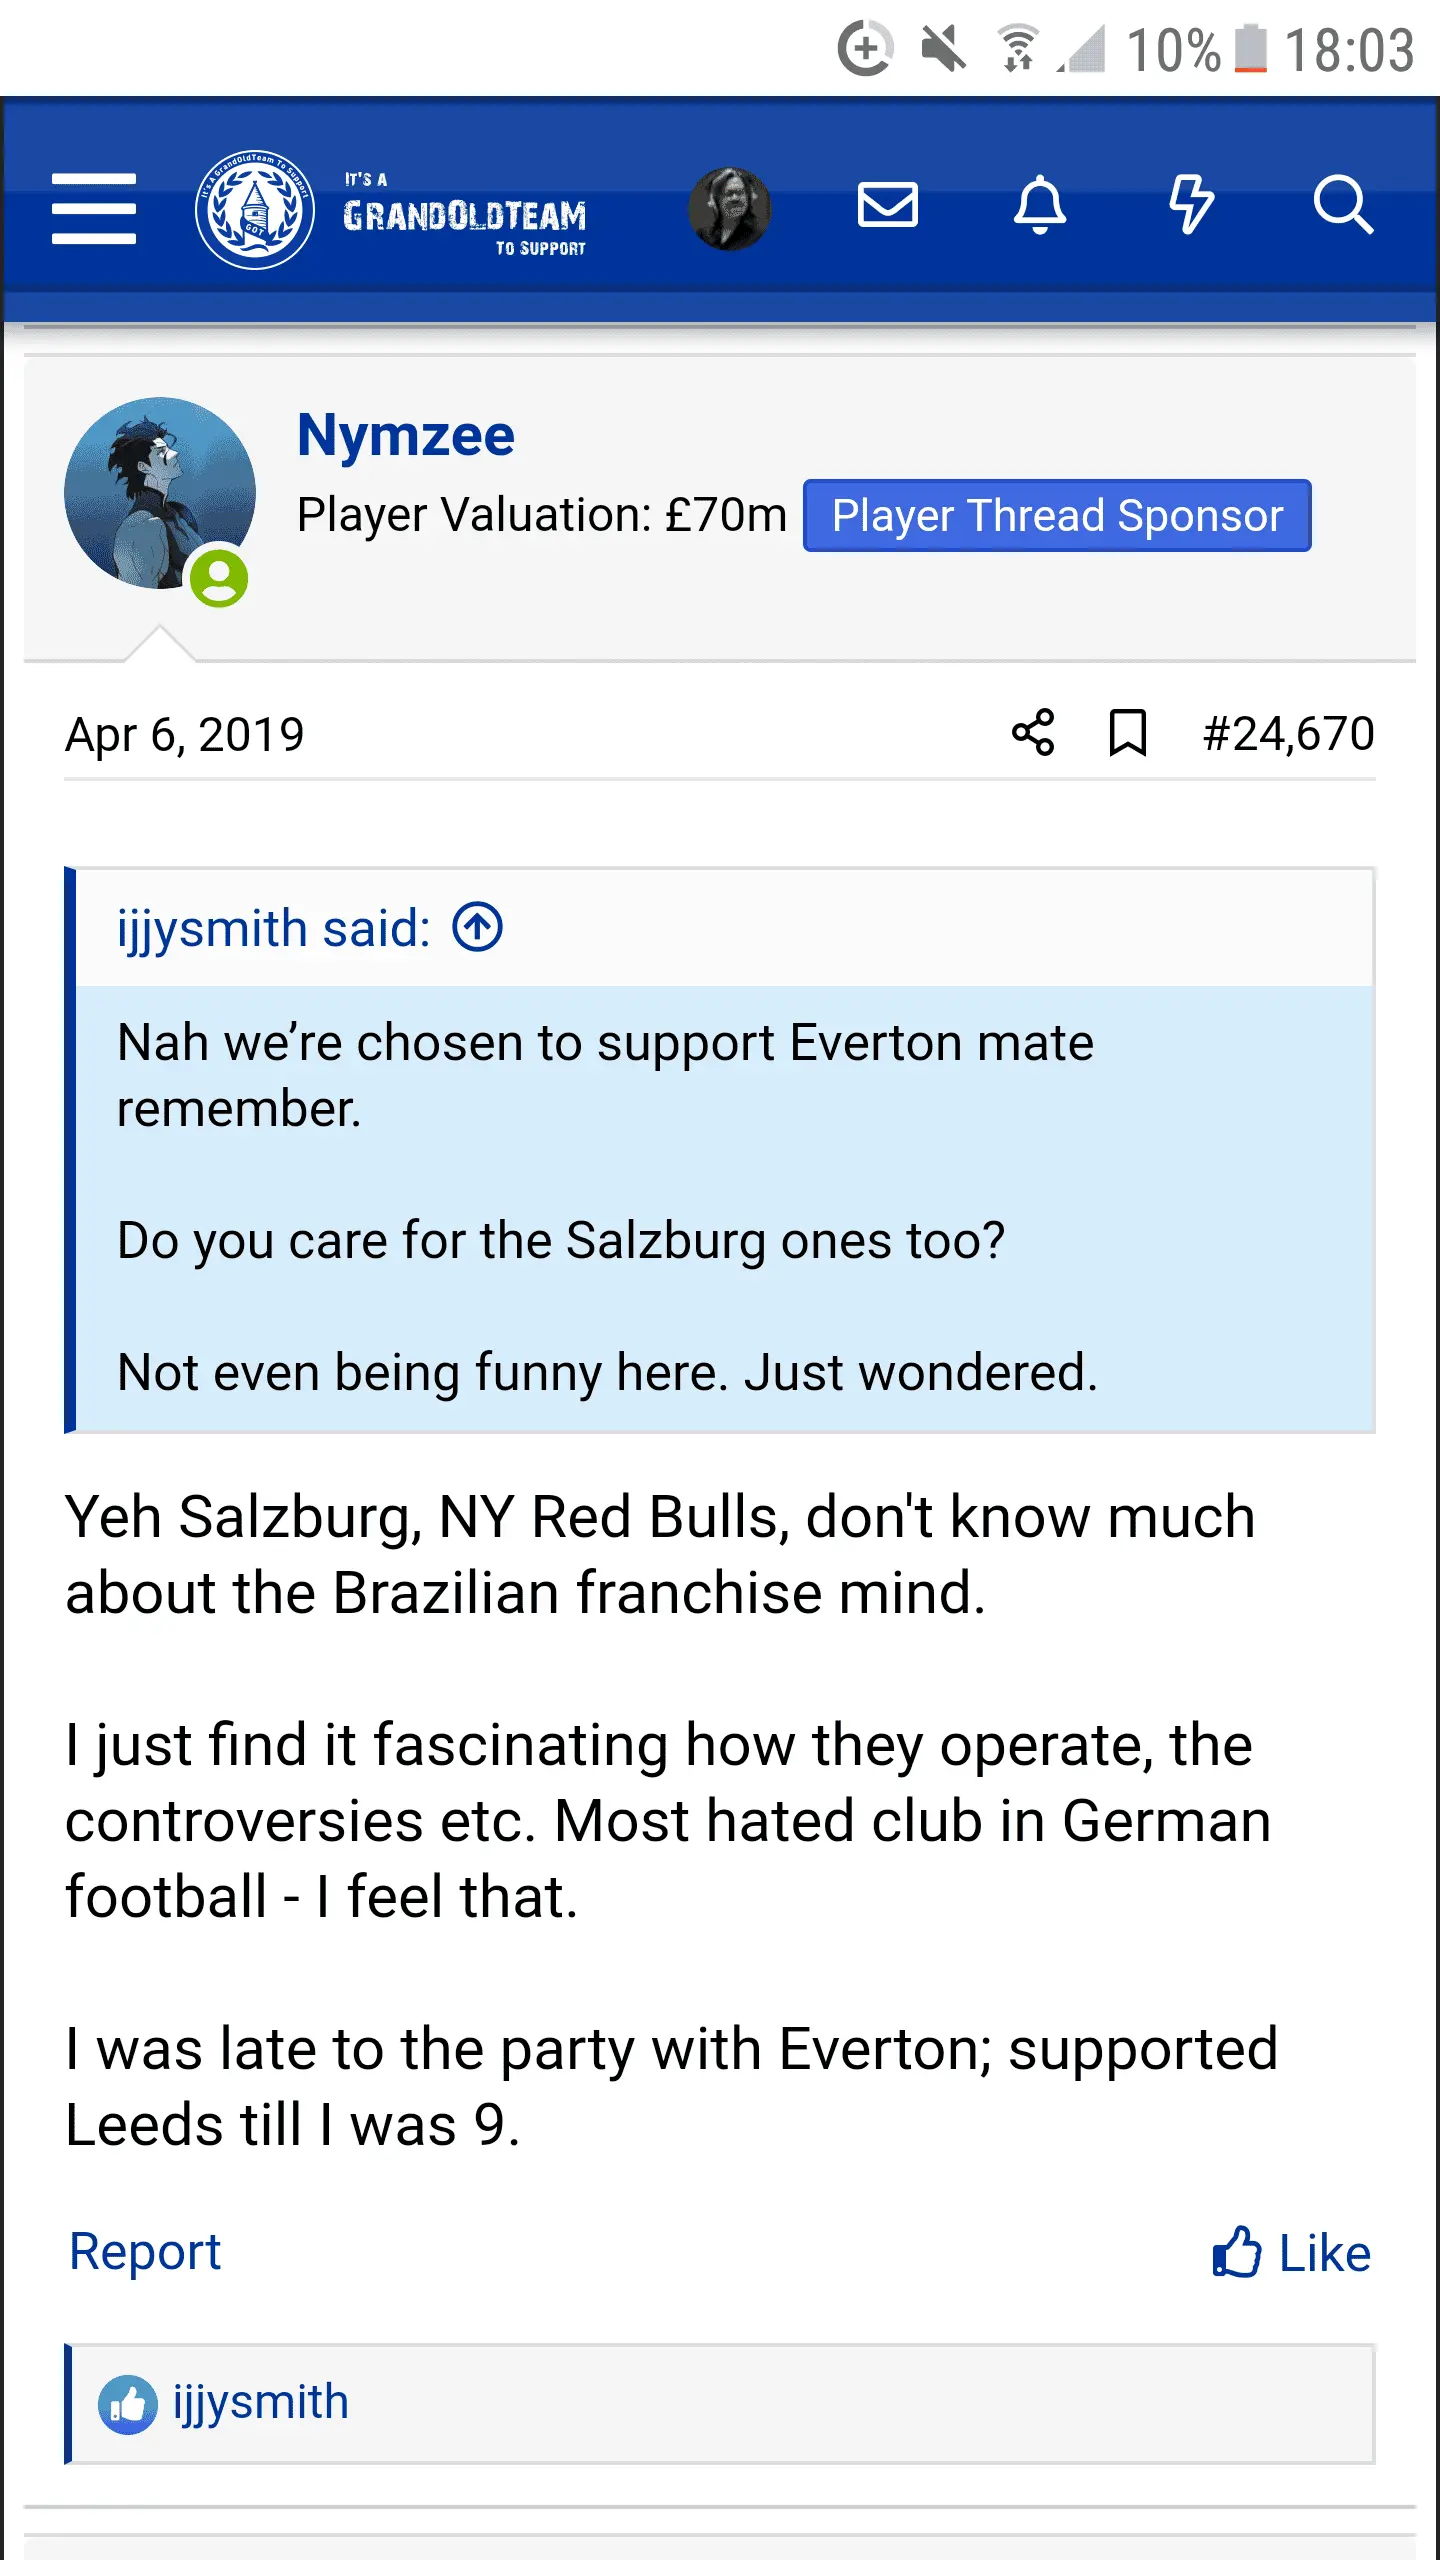1440x2560 pixels.
Task: Open the alerts bell icon
Action: [x=1040, y=206]
